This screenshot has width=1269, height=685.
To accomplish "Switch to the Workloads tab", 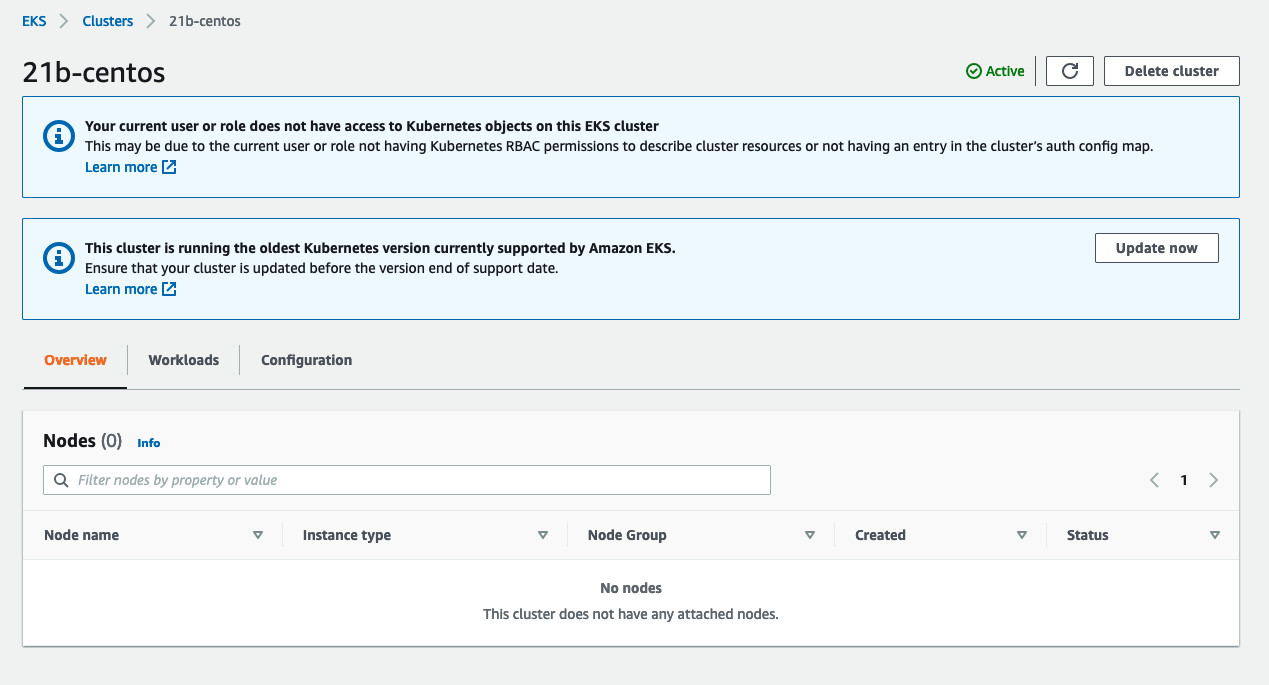I will coord(183,360).
